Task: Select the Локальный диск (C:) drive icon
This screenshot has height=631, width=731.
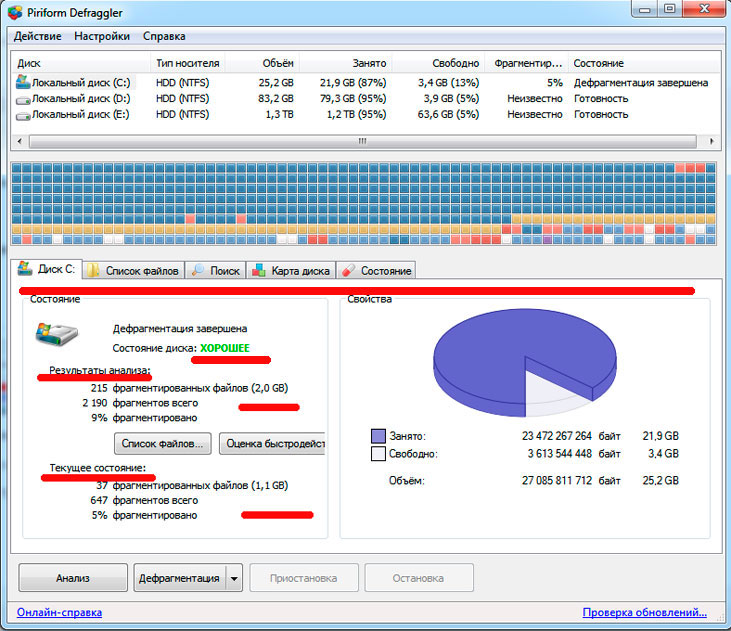Action: point(23,82)
